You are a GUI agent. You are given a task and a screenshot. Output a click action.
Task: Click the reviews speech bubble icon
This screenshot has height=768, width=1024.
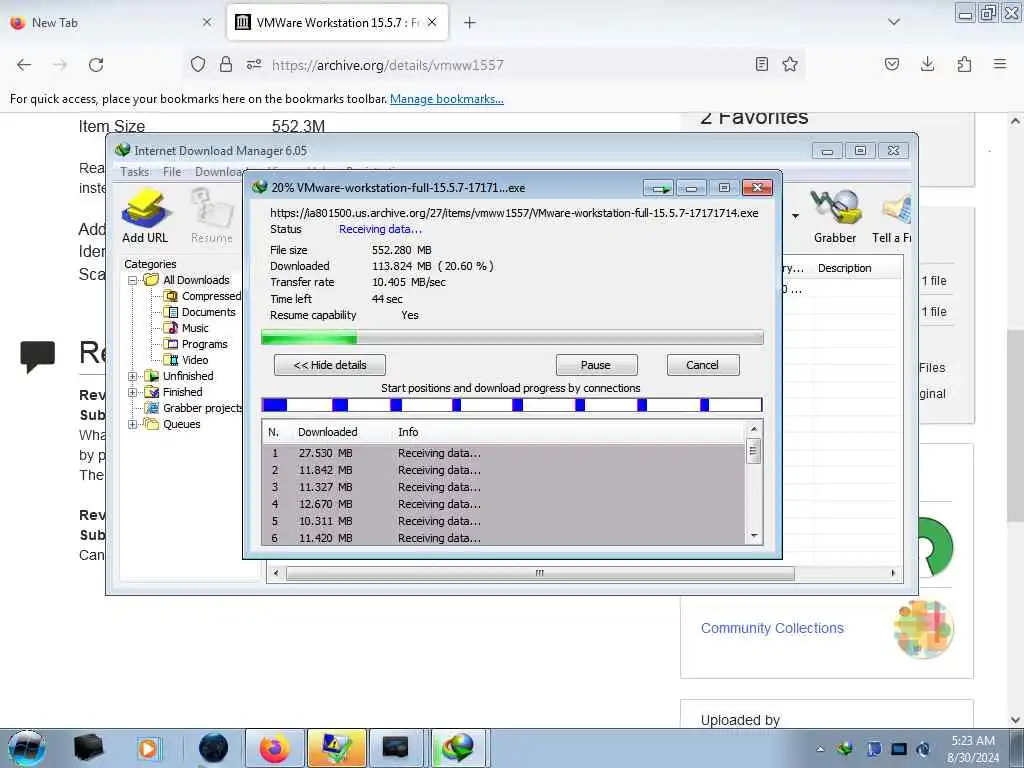pos(37,357)
